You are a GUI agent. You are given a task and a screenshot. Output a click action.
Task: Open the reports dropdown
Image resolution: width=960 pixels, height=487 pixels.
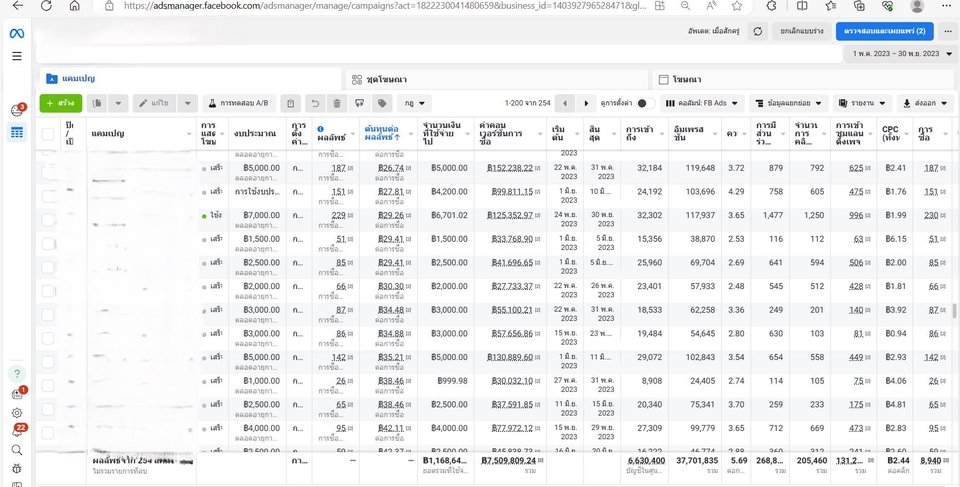click(x=863, y=104)
